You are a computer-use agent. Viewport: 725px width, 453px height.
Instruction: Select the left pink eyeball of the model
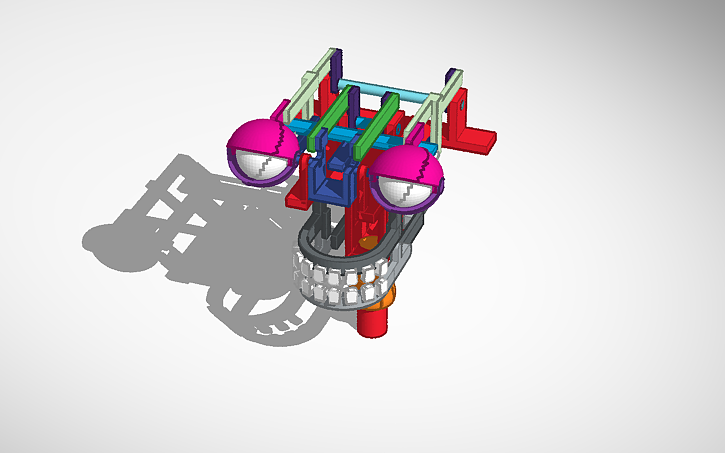(x=262, y=152)
